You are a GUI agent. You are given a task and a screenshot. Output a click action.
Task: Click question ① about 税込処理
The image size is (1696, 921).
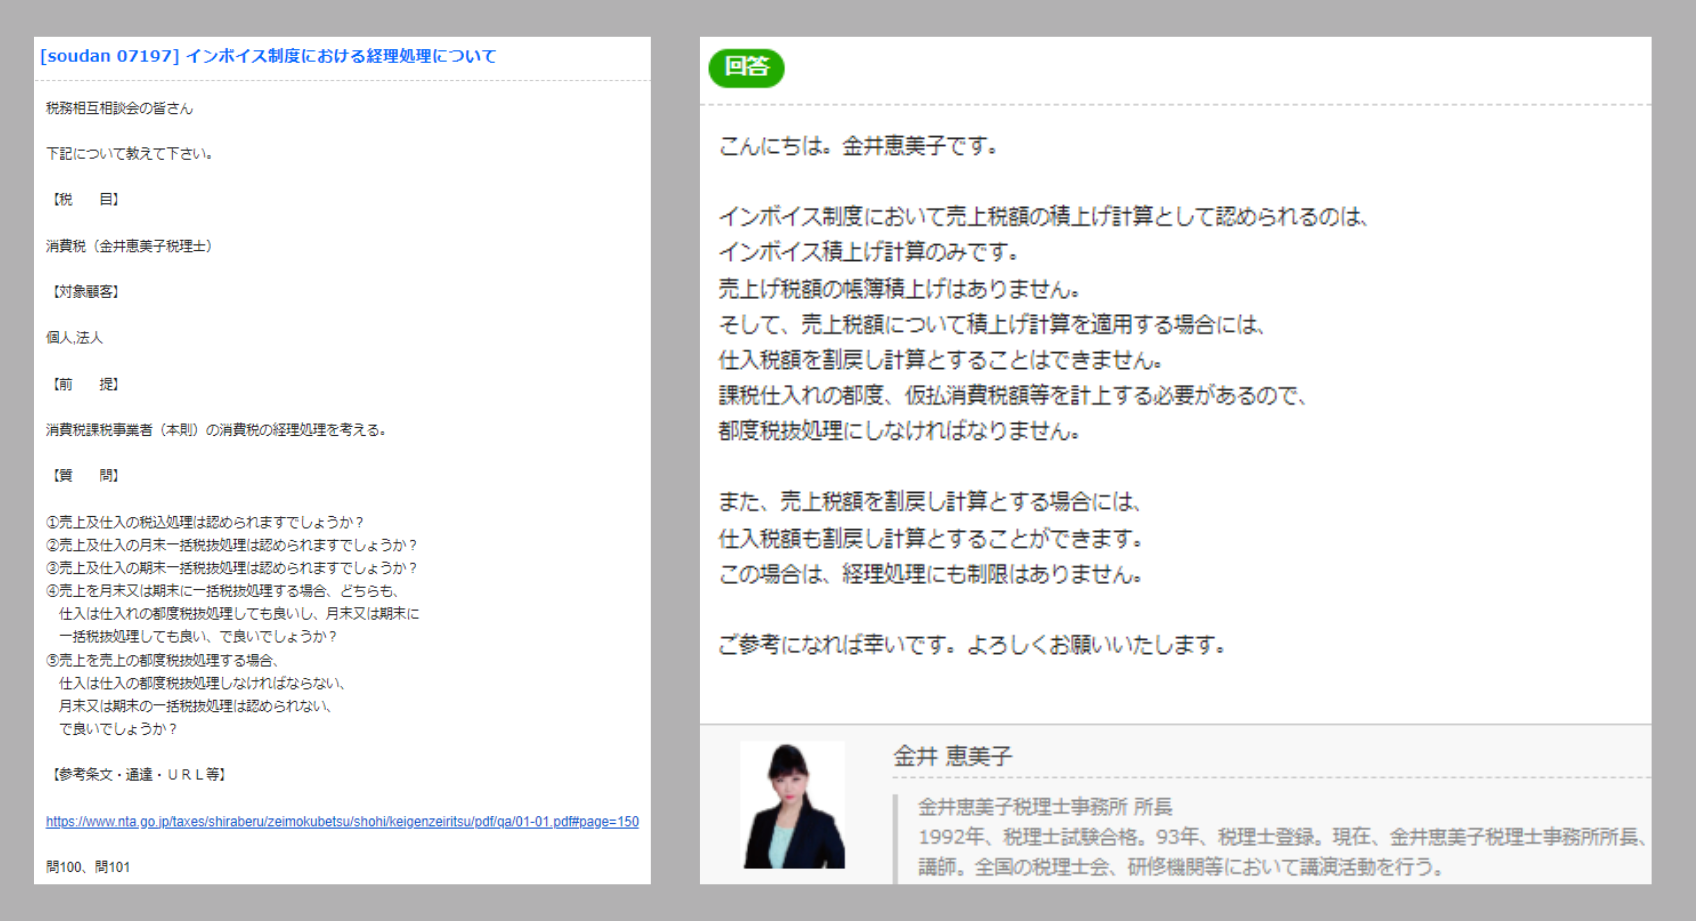point(205,522)
